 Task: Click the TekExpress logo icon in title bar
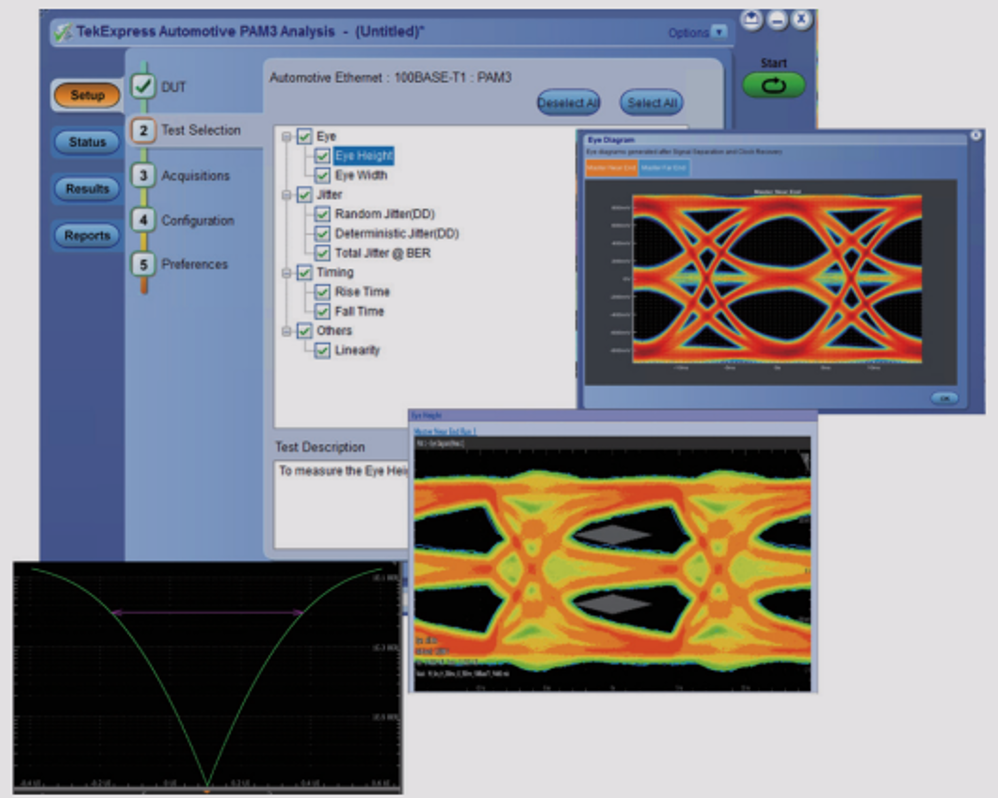coord(63,32)
